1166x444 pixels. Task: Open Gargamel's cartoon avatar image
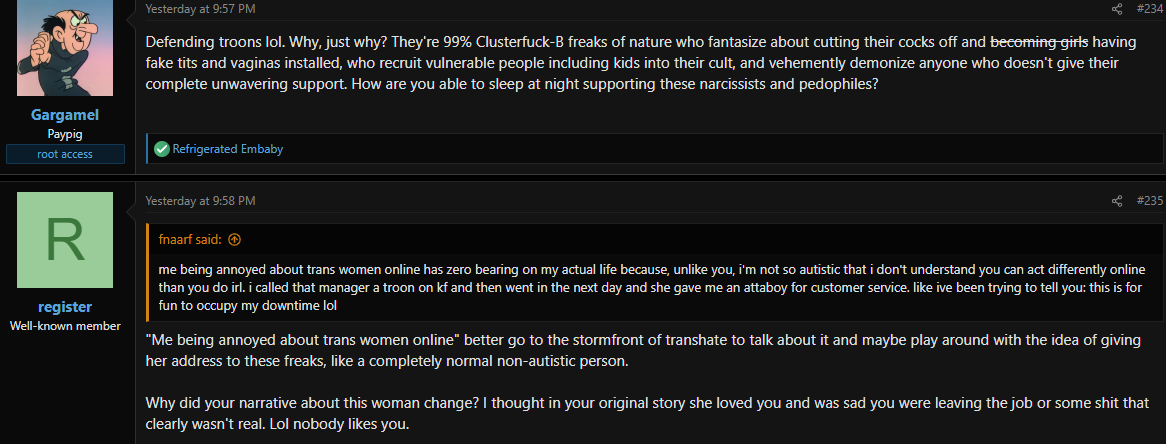coord(65,48)
